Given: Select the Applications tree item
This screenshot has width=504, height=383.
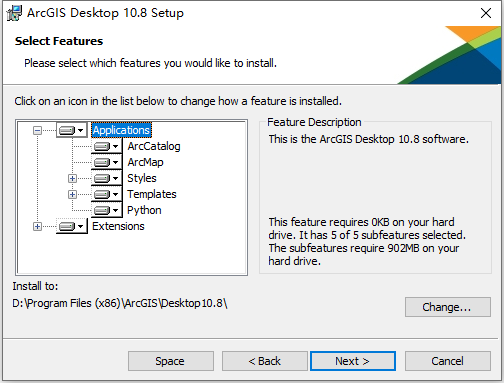Looking at the screenshot, I should click(x=121, y=130).
